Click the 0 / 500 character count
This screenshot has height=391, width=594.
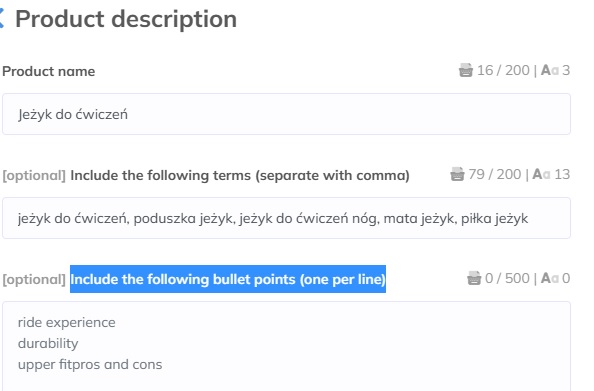[507, 278]
